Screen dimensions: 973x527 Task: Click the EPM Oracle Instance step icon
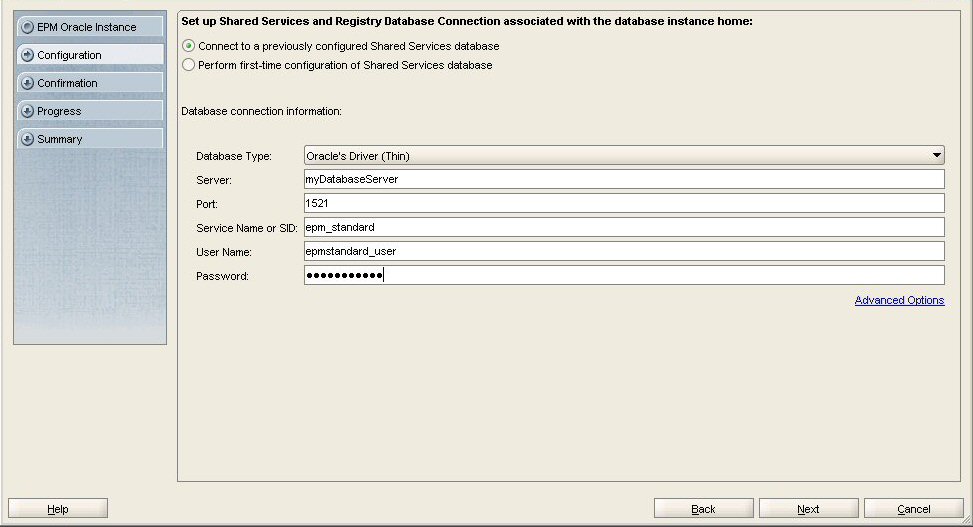click(27, 27)
